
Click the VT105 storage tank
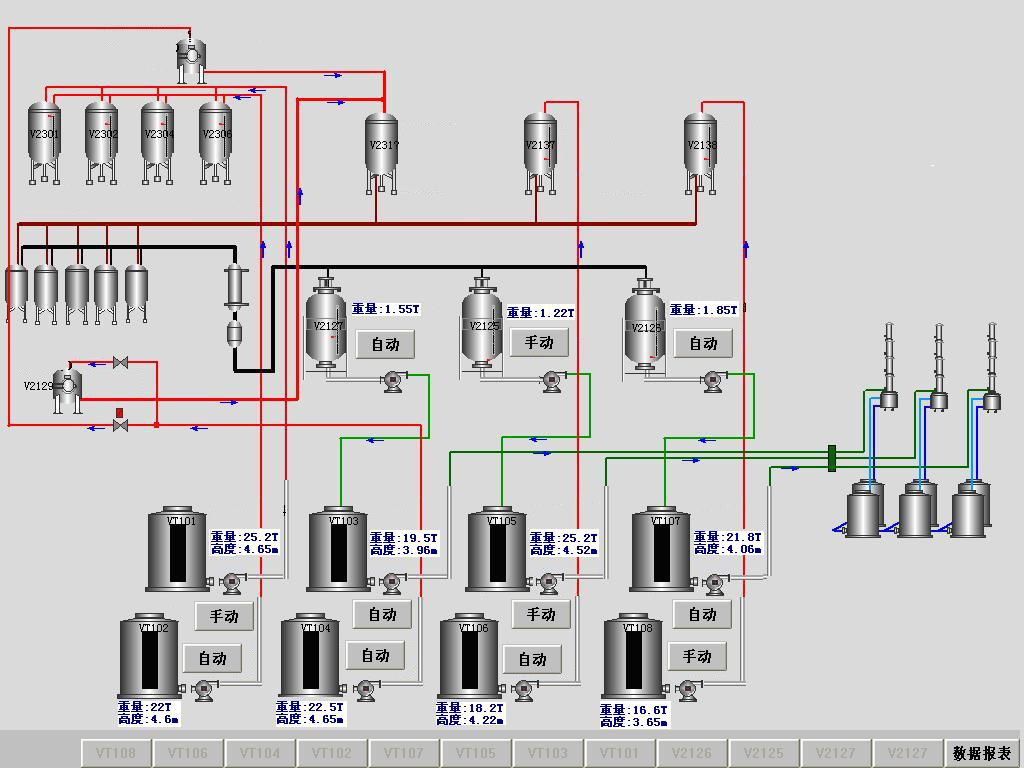[x=498, y=550]
